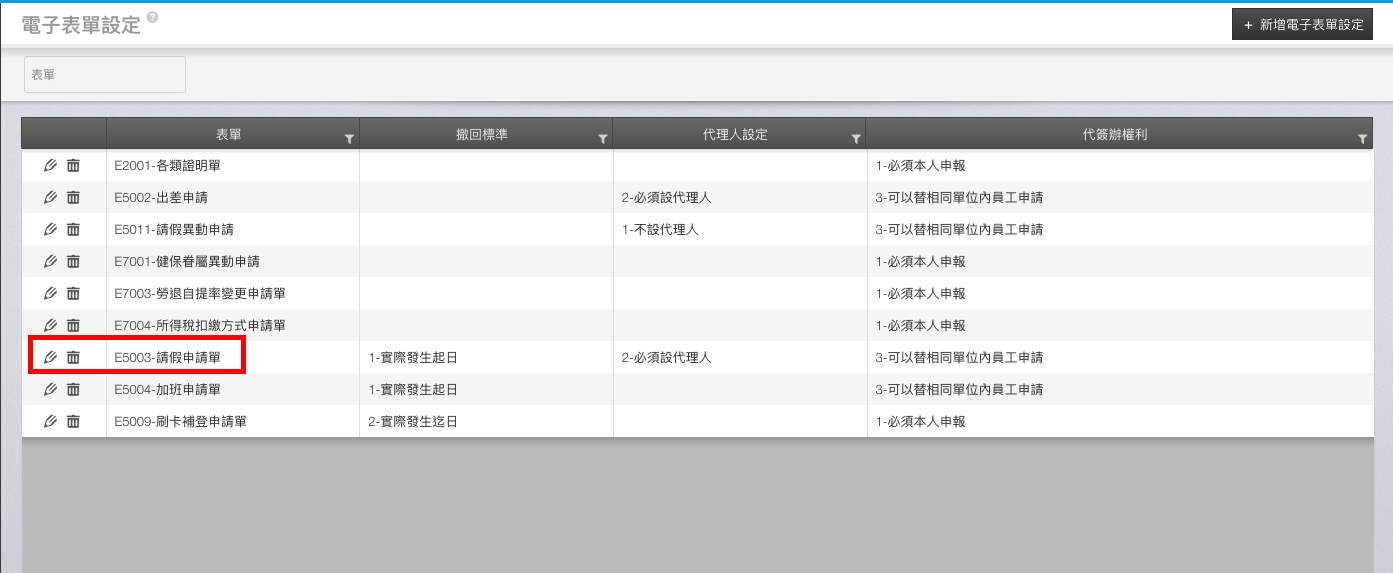Delete the E5011-請假異動申請 row via trash icon
This screenshot has height=573, width=1393.
point(73,229)
